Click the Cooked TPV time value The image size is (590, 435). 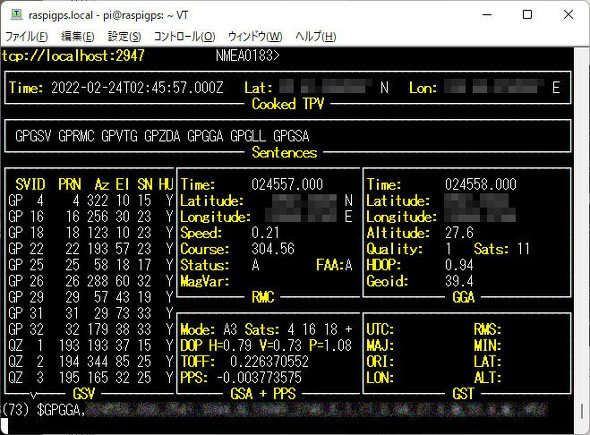[x=137, y=88]
